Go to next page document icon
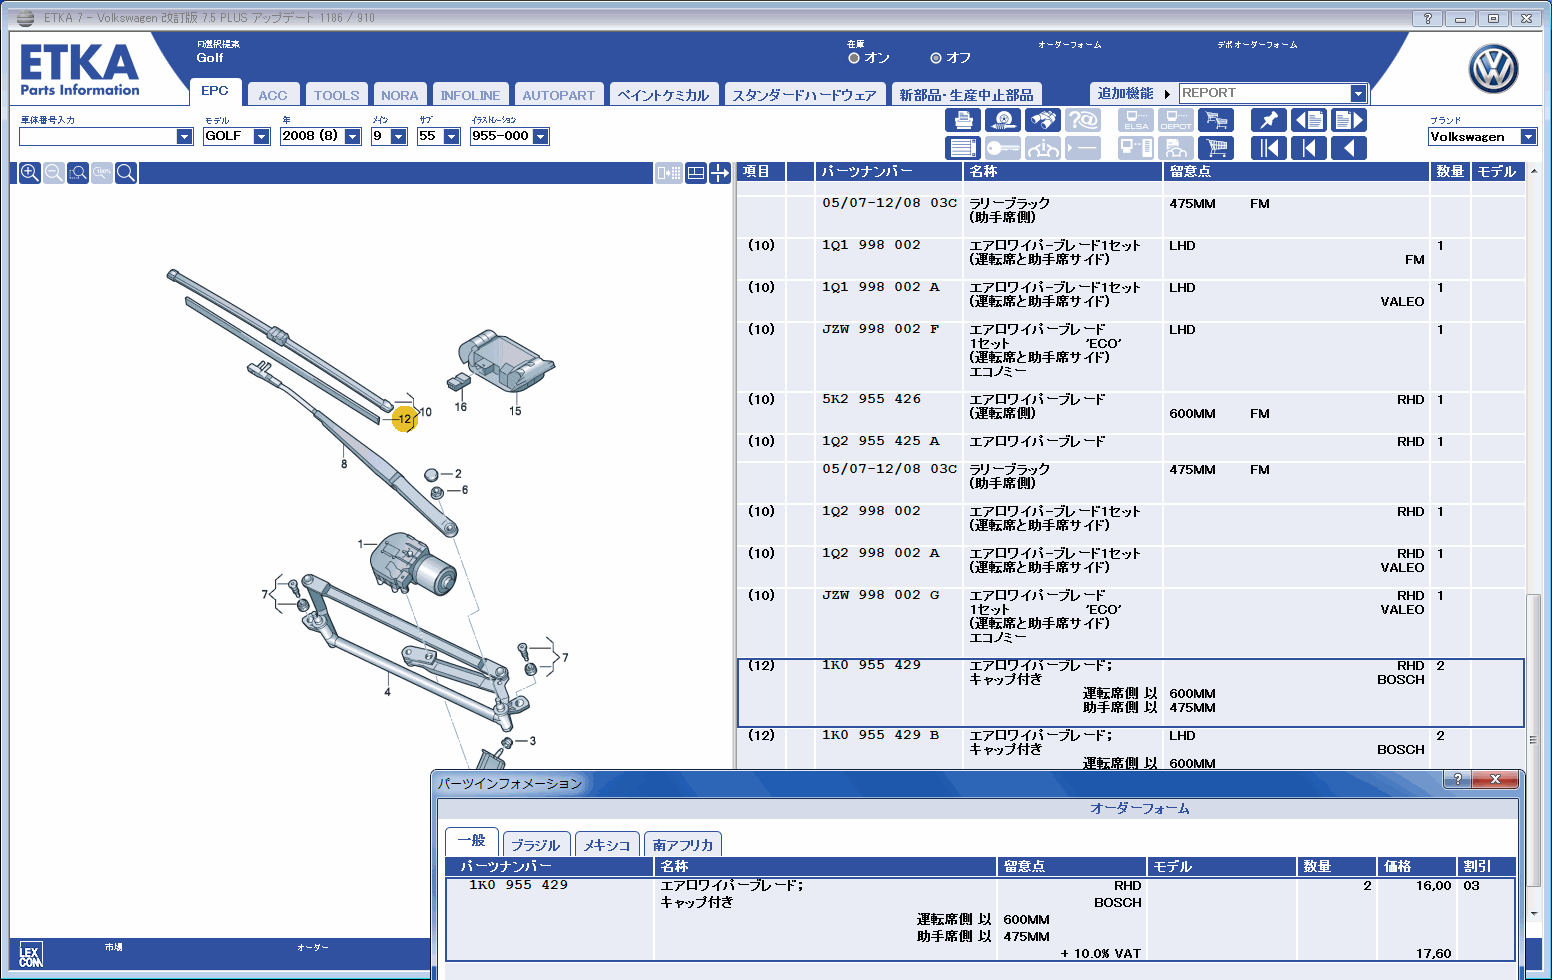Screen dimensions: 1552x980 1349,120
